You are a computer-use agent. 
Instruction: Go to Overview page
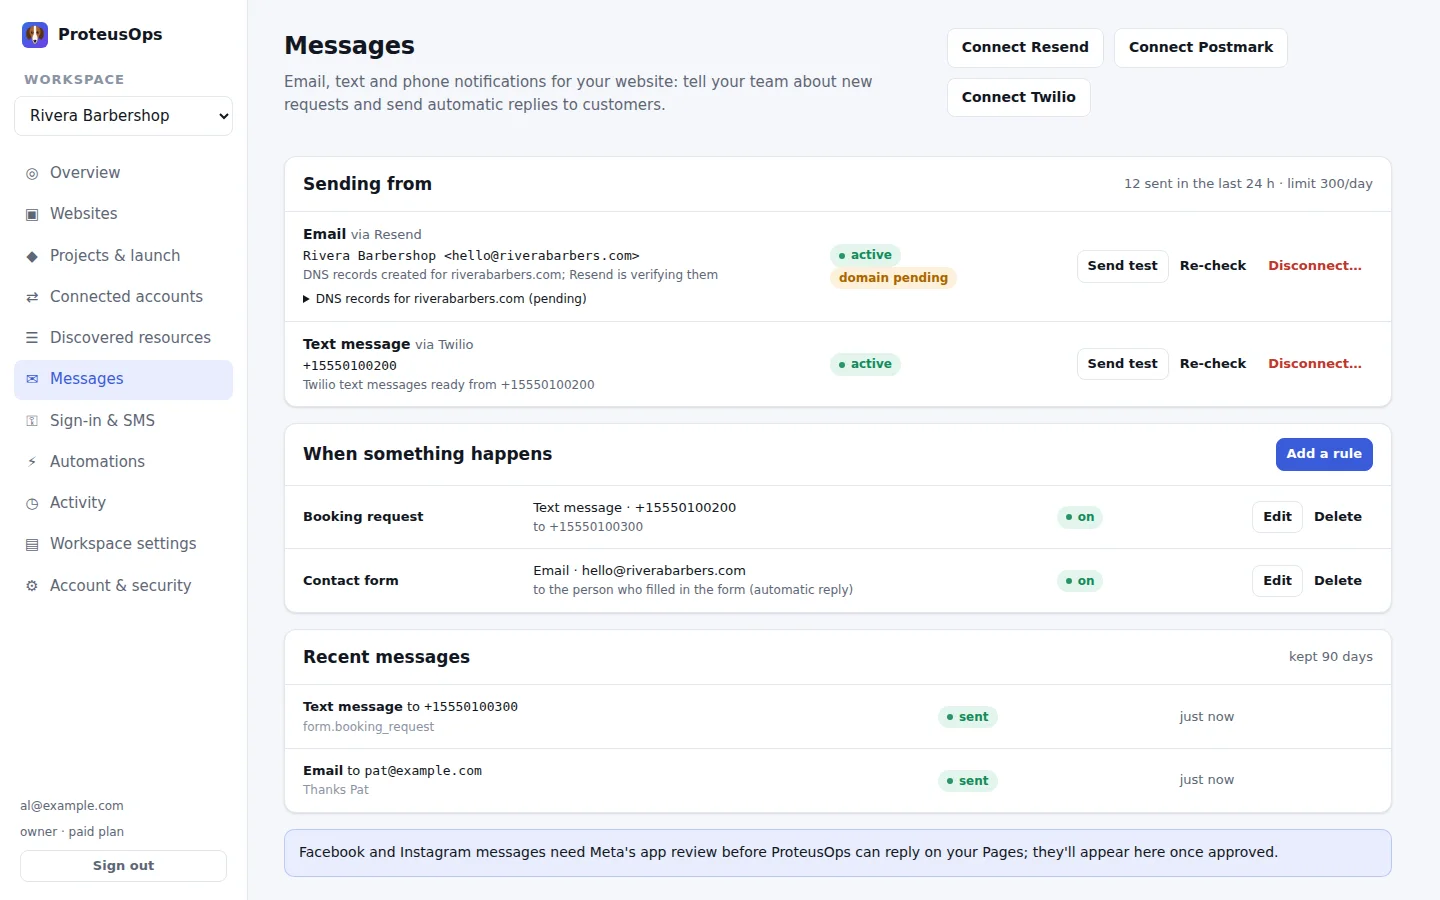tap(124, 173)
